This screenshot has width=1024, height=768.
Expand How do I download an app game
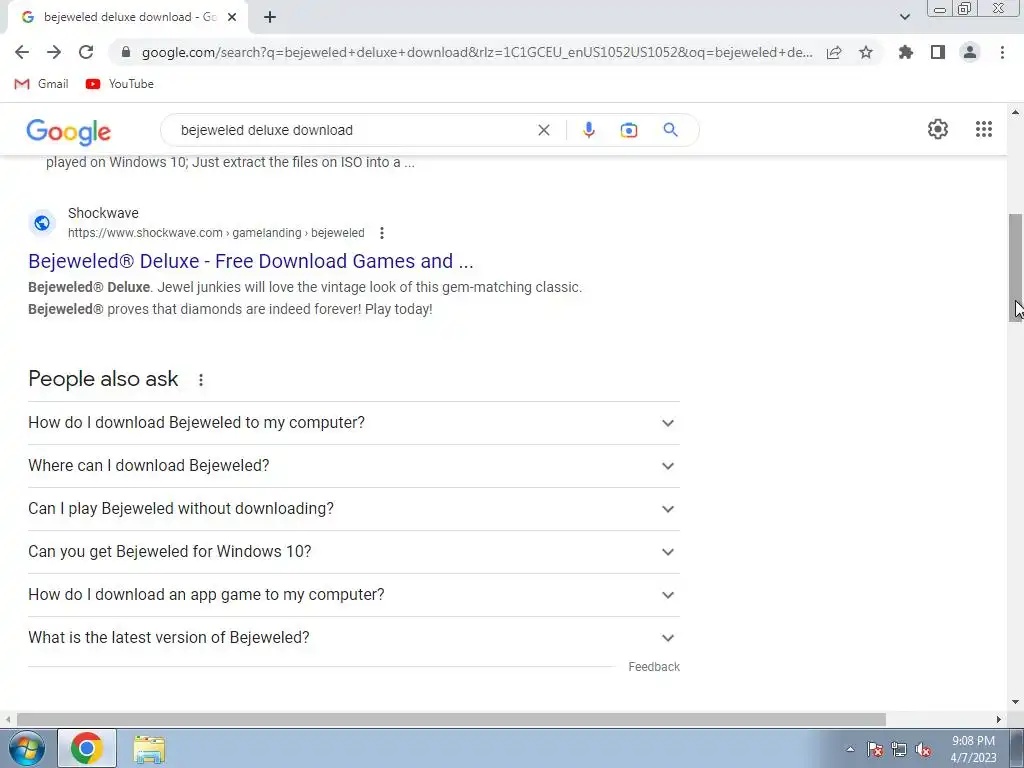tap(354, 596)
